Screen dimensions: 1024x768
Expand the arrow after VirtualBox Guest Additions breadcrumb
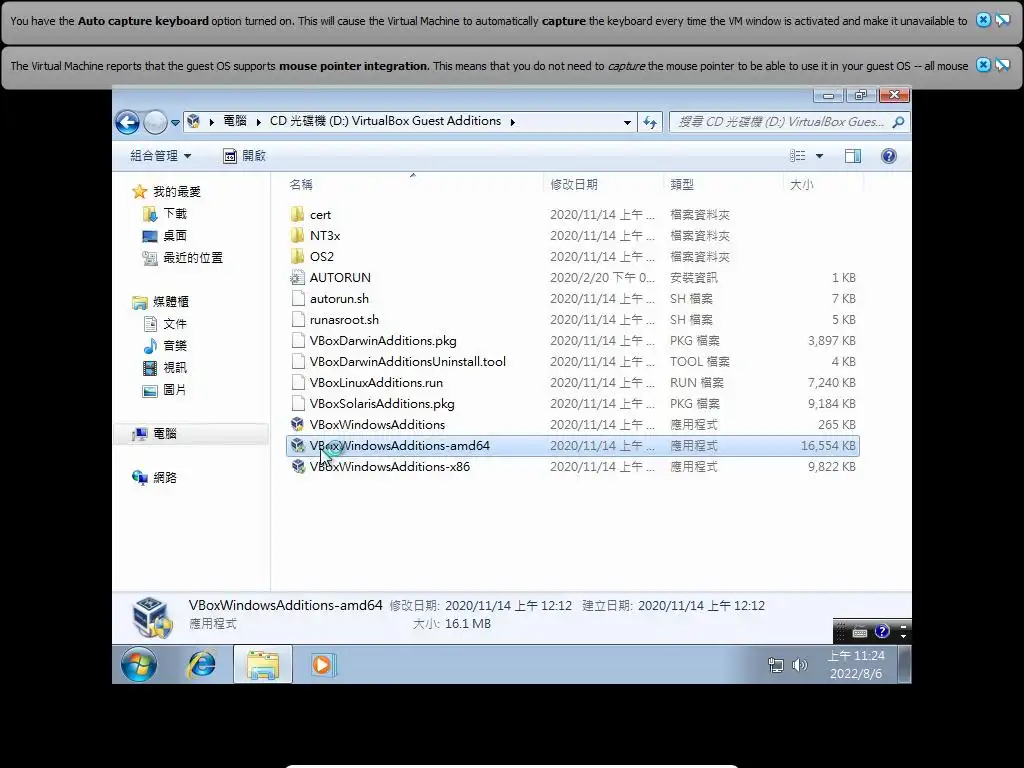(513, 121)
